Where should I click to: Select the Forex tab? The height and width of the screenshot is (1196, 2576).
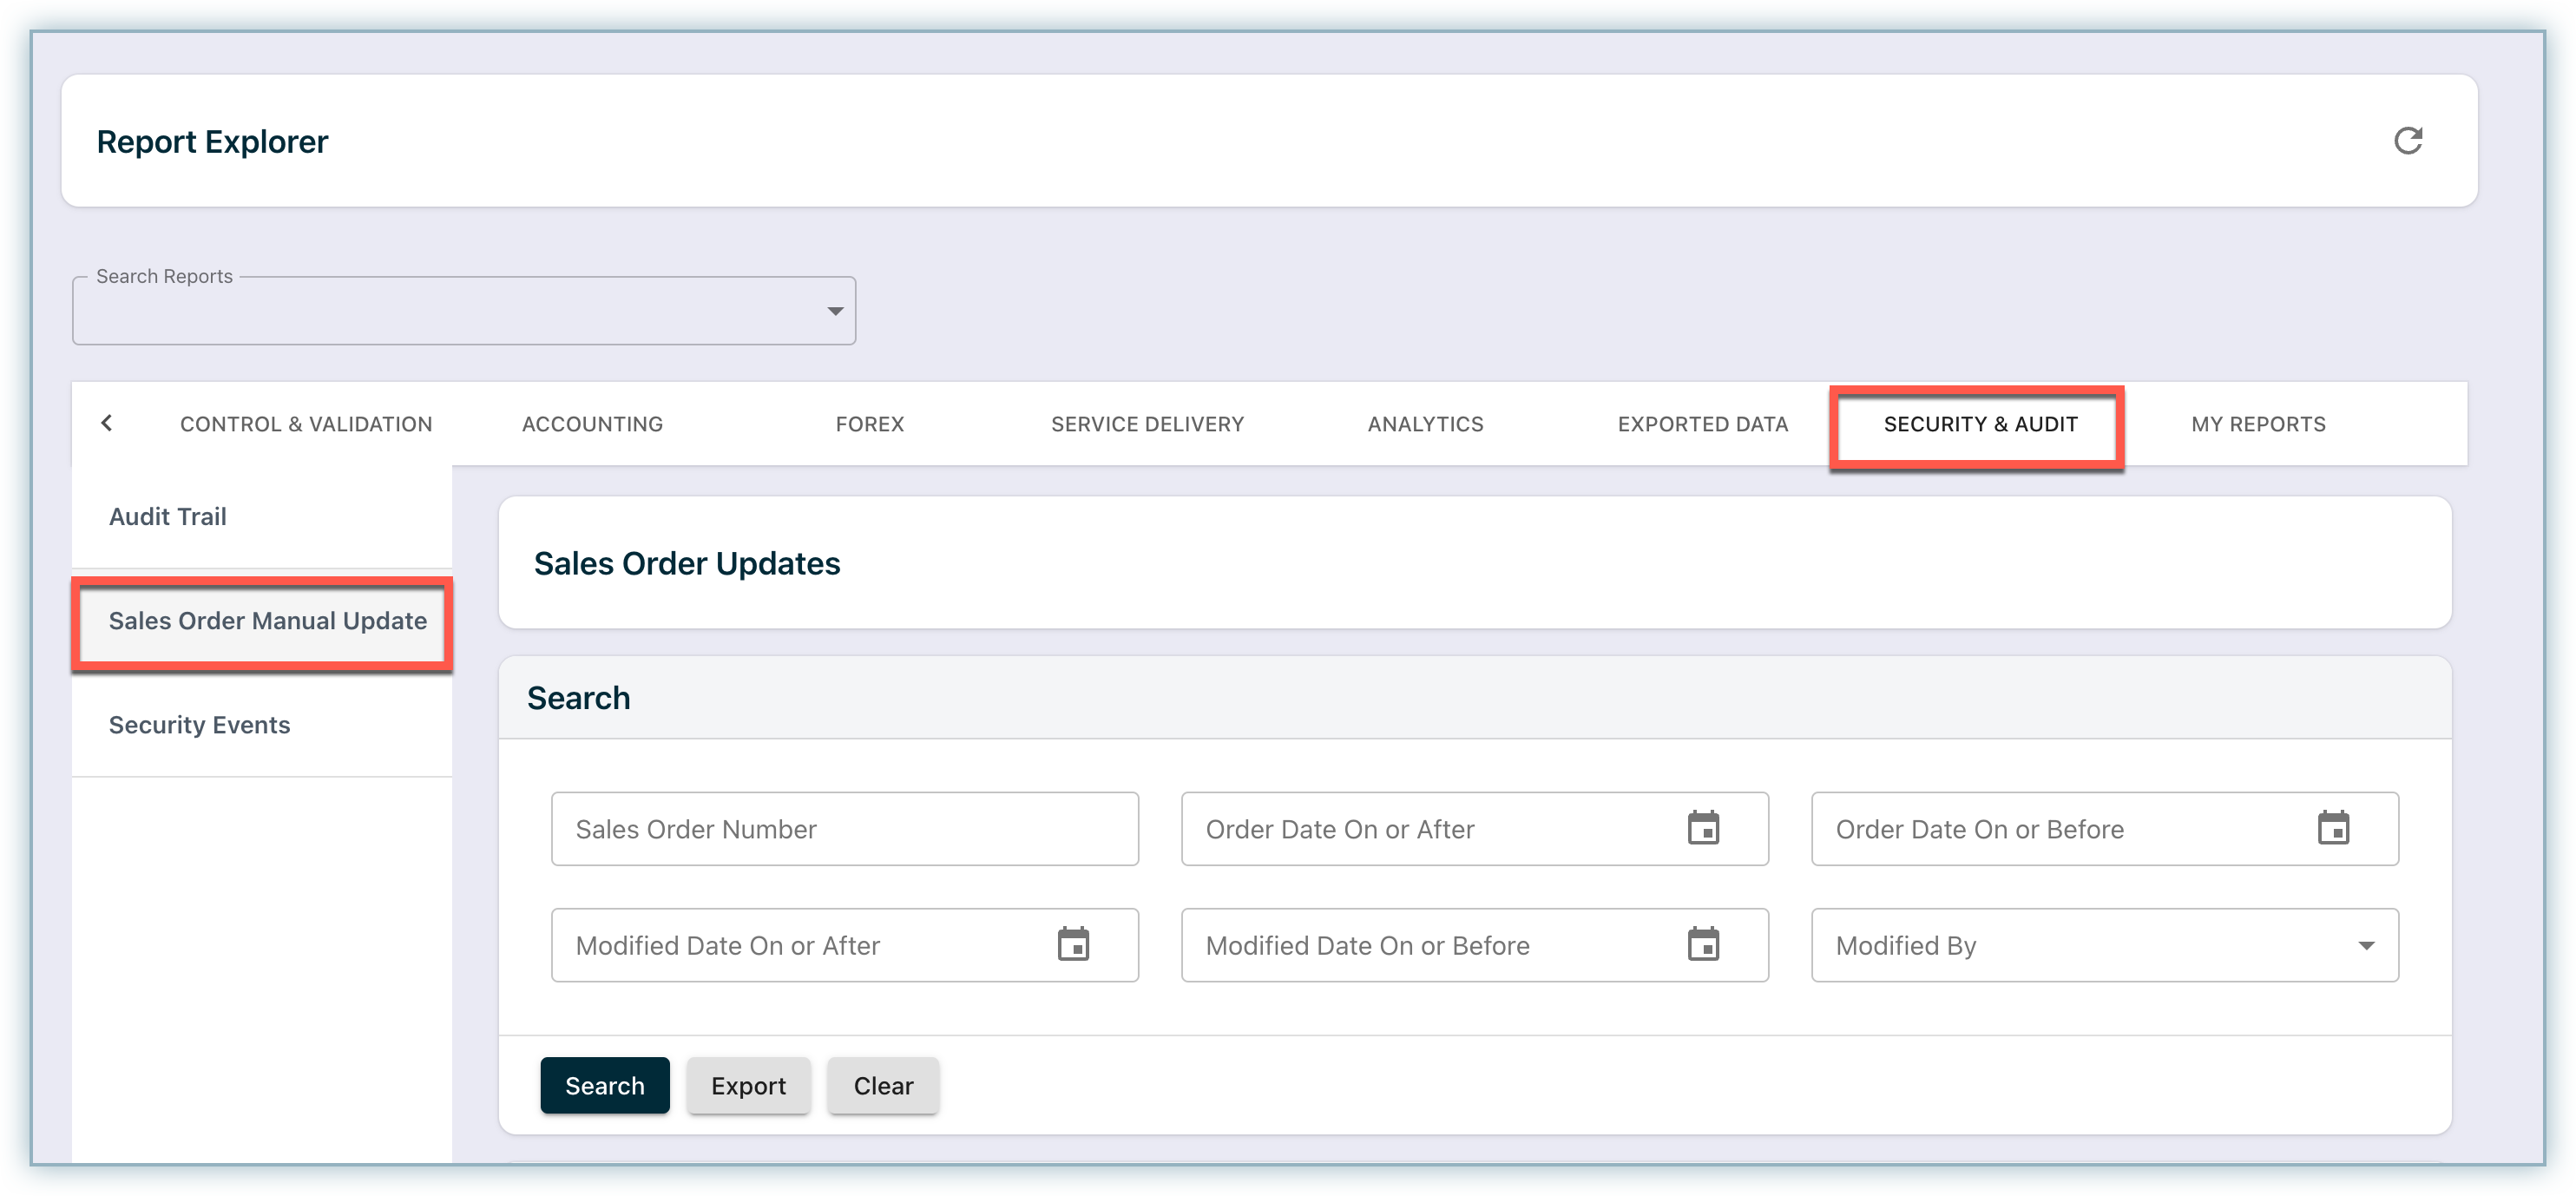[869, 424]
